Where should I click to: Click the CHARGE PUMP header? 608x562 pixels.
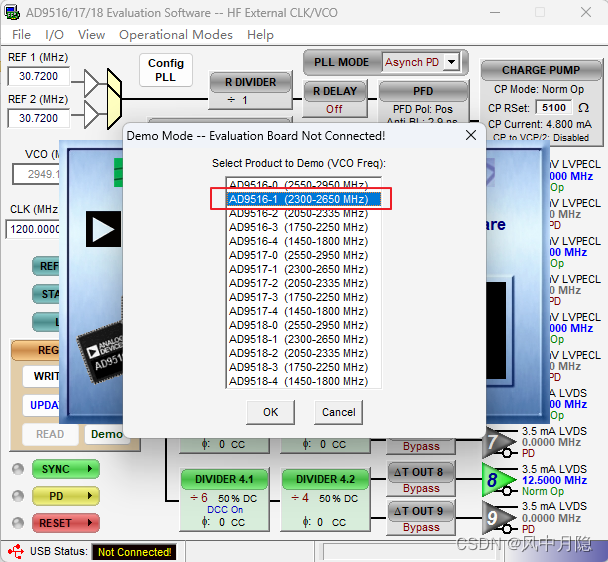541,70
